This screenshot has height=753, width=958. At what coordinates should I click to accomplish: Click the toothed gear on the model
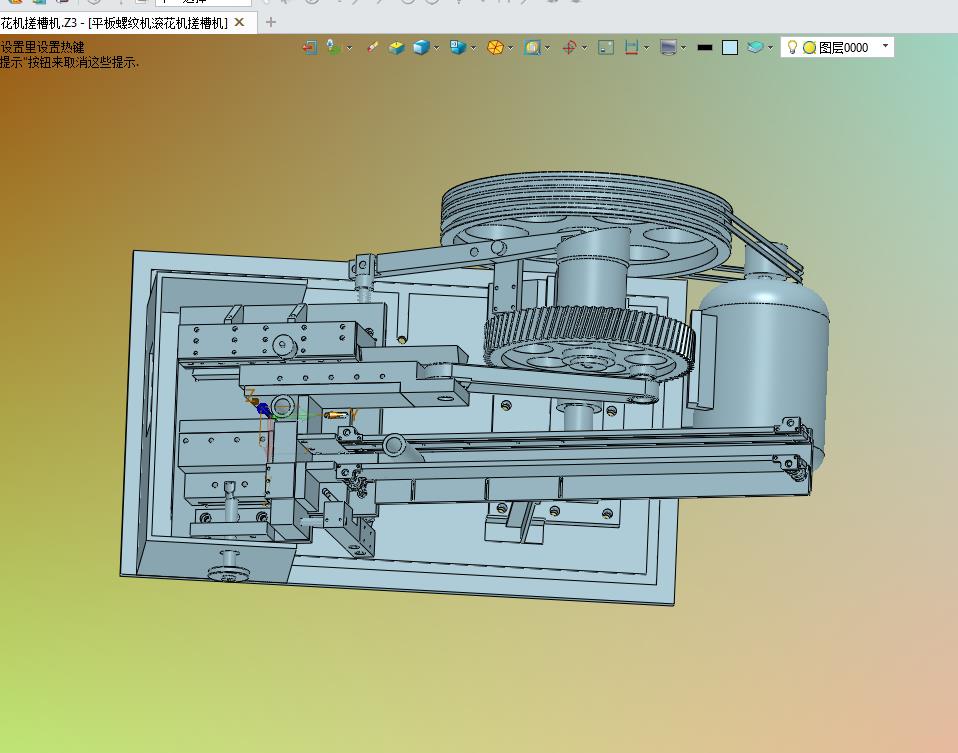click(x=590, y=342)
